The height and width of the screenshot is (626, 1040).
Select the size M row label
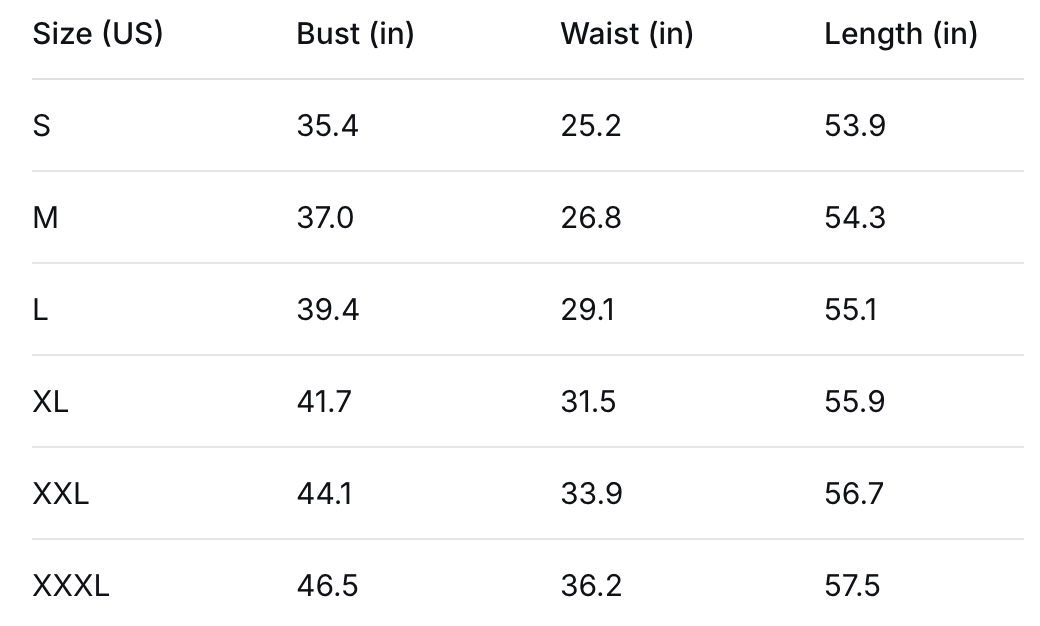45,218
